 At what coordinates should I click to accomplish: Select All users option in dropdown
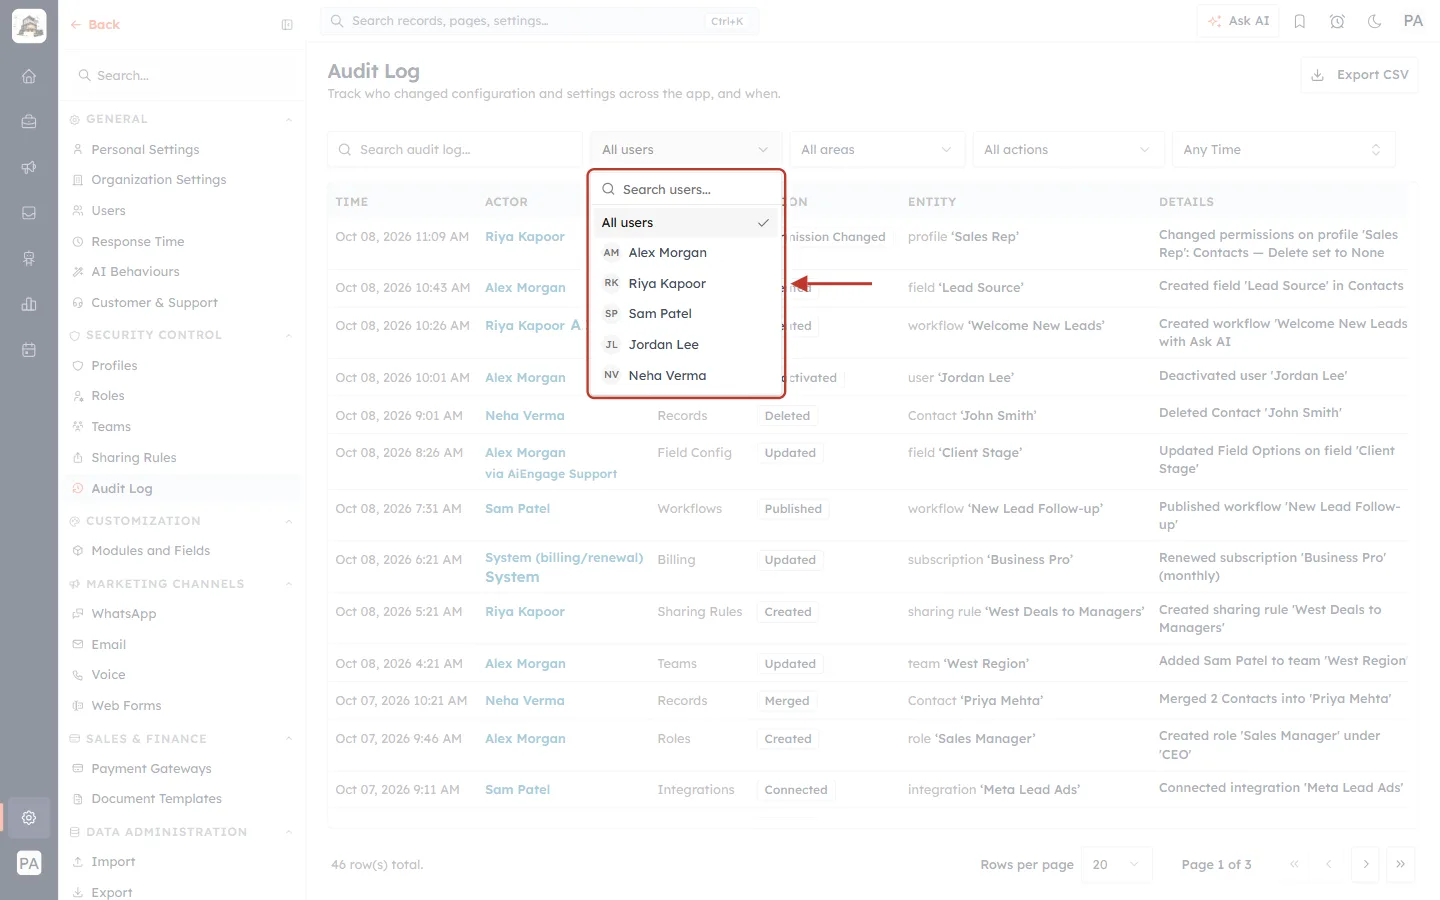click(686, 223)
